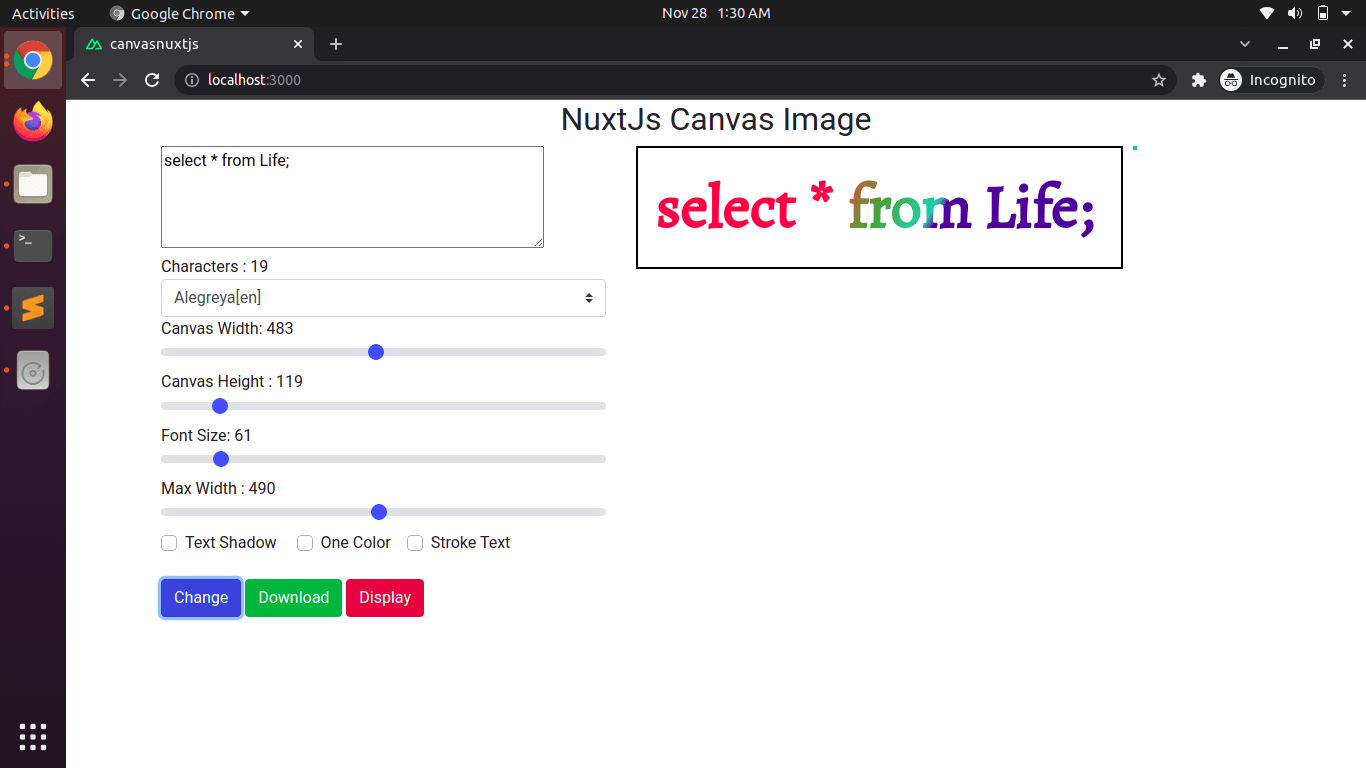This screenshot has width=1366, height=768.
Task: Click the back navigation arrow
Action: click(x=87, y=80)
